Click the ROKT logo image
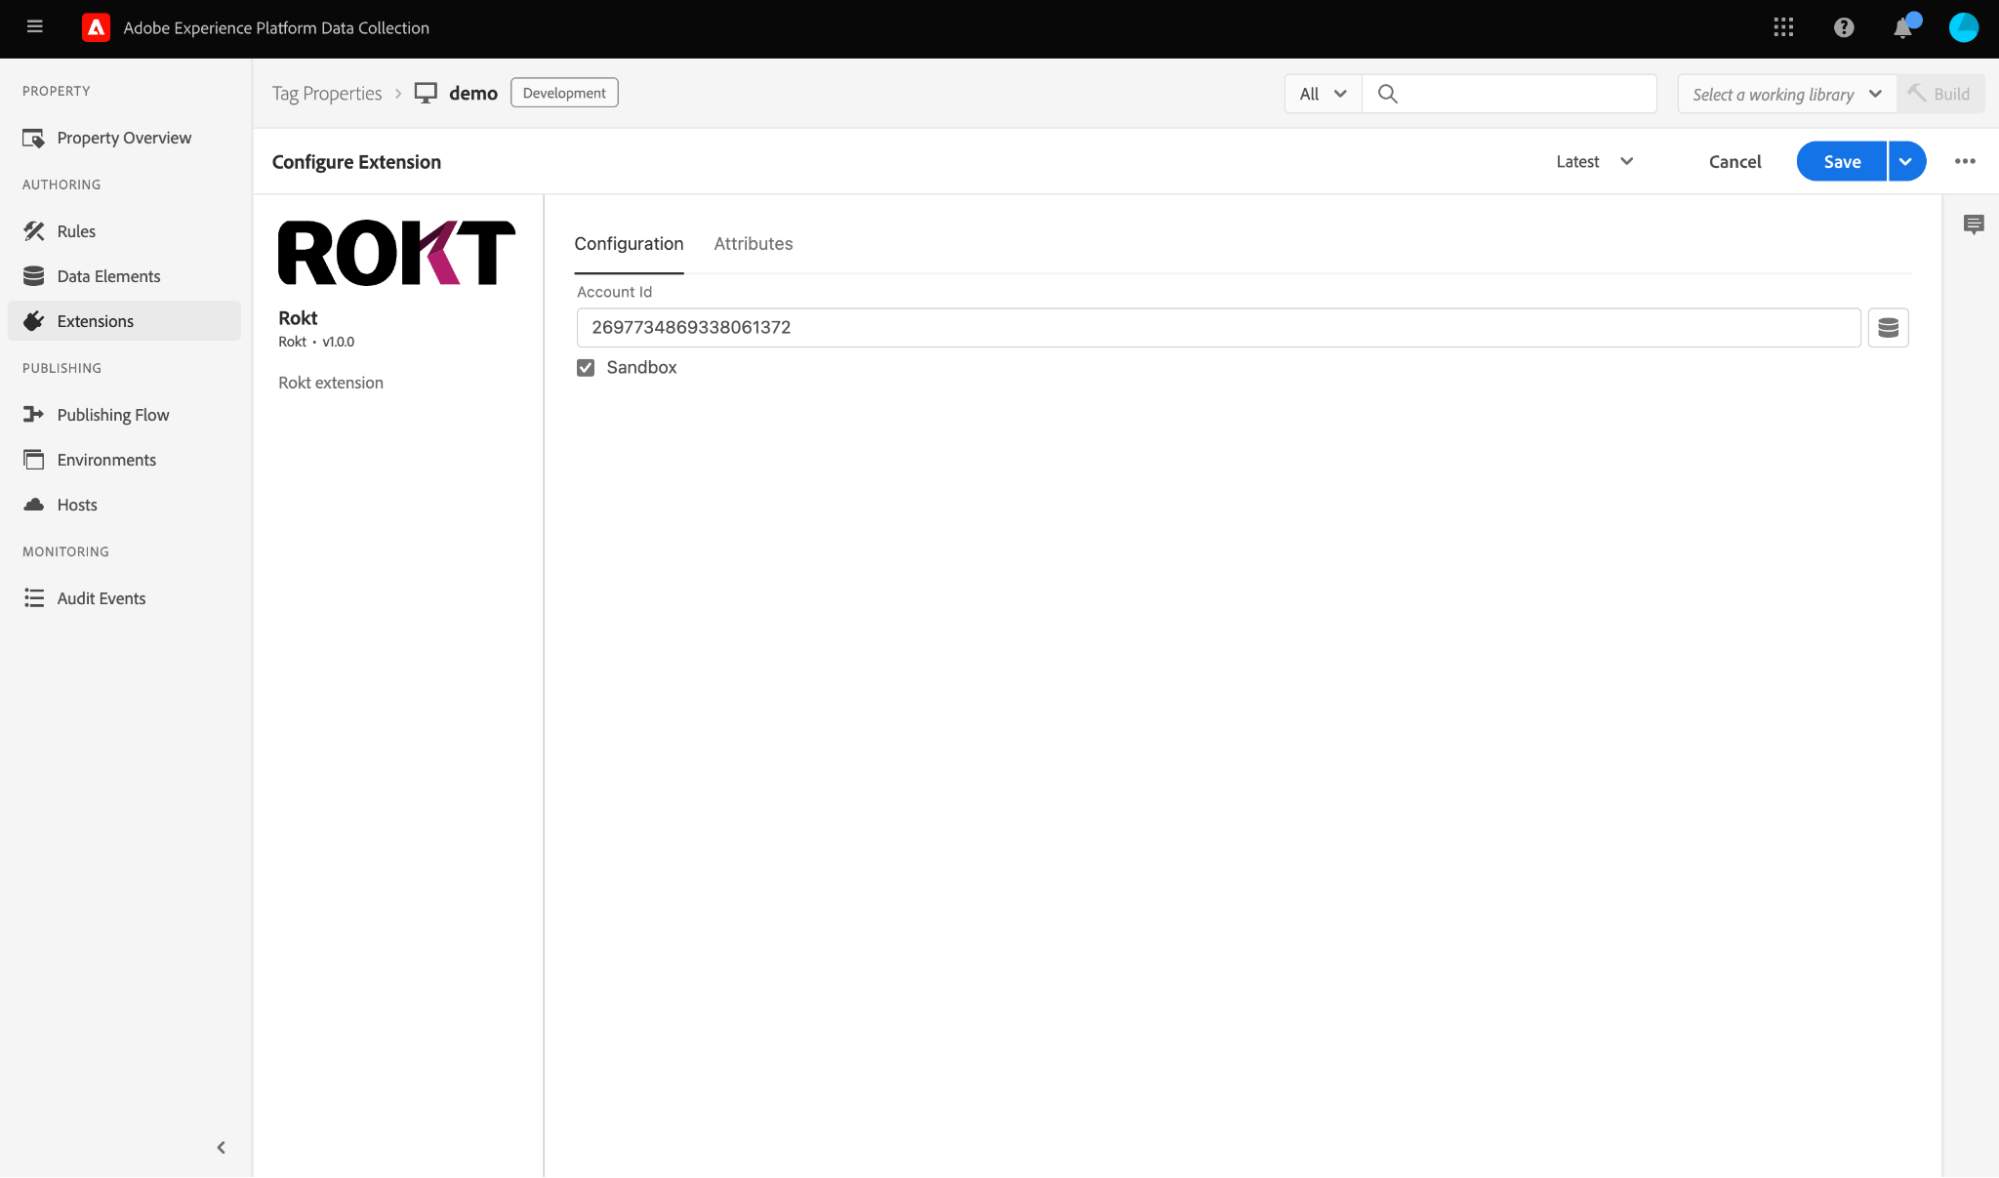Screen dimensions: 1999x1178 pos(397,252)
